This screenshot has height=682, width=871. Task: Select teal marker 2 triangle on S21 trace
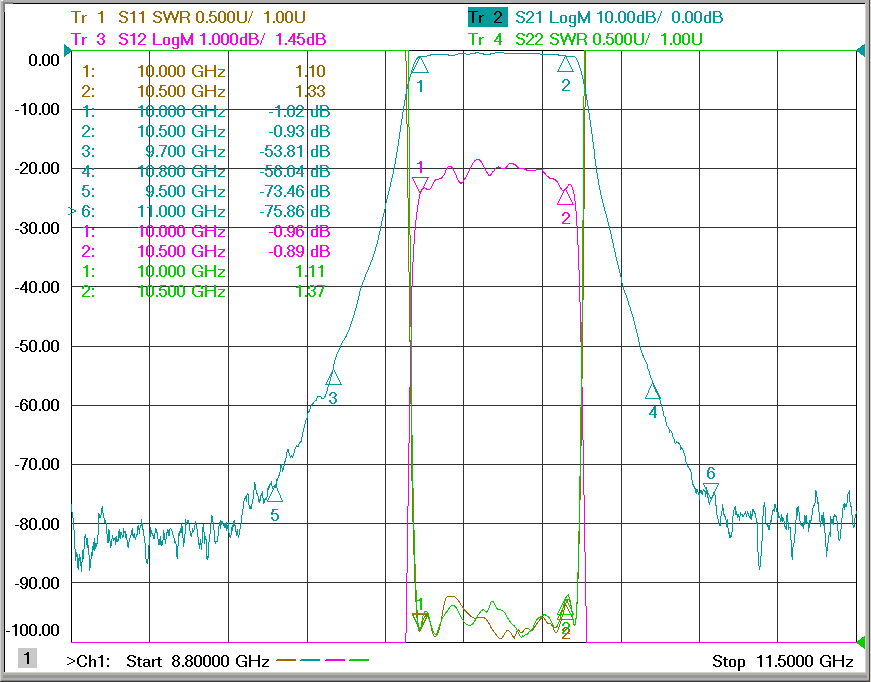(x=565, y=64)
